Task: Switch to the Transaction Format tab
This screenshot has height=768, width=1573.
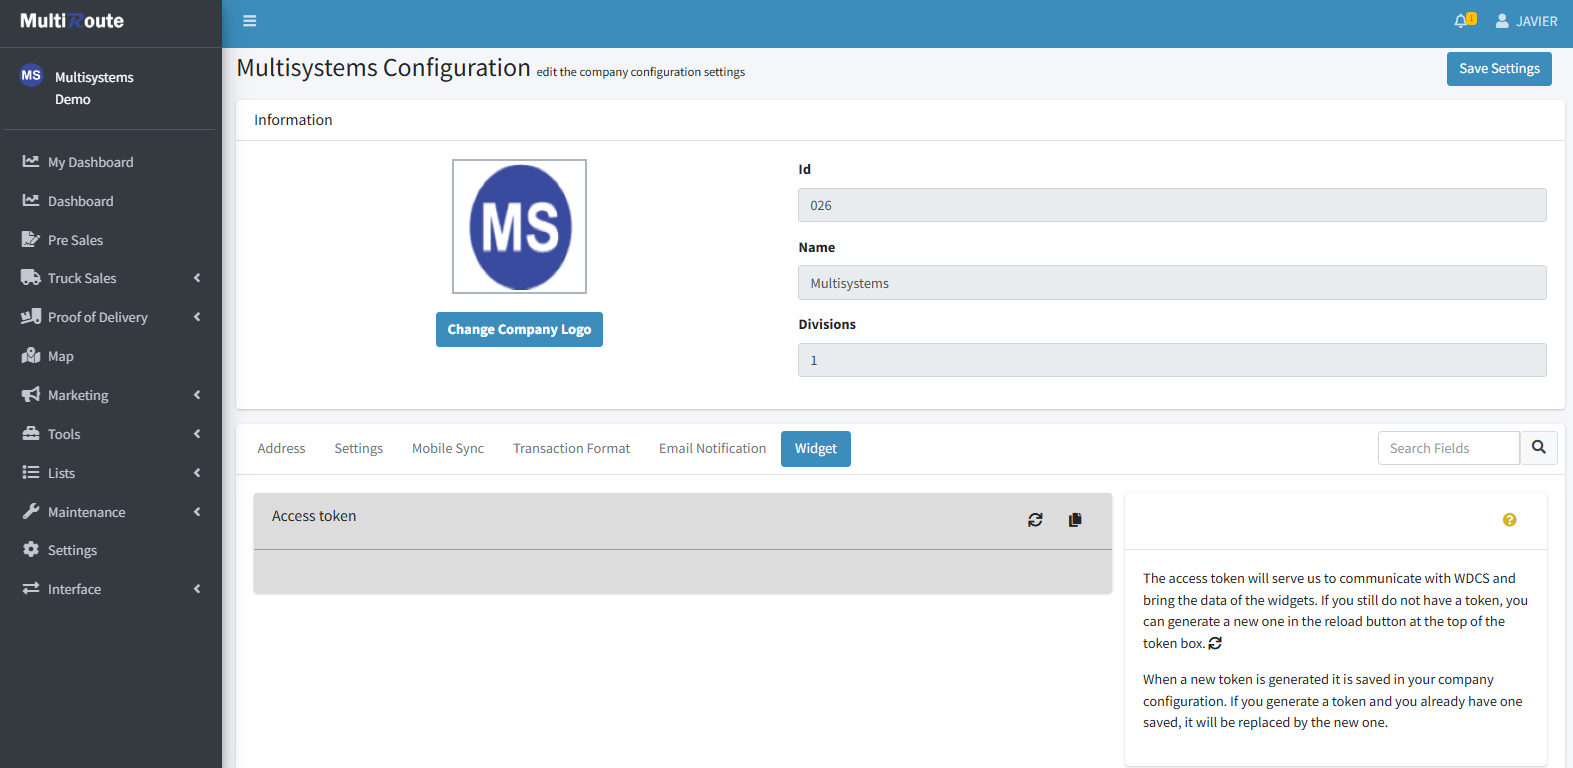Action: point(572,449)
